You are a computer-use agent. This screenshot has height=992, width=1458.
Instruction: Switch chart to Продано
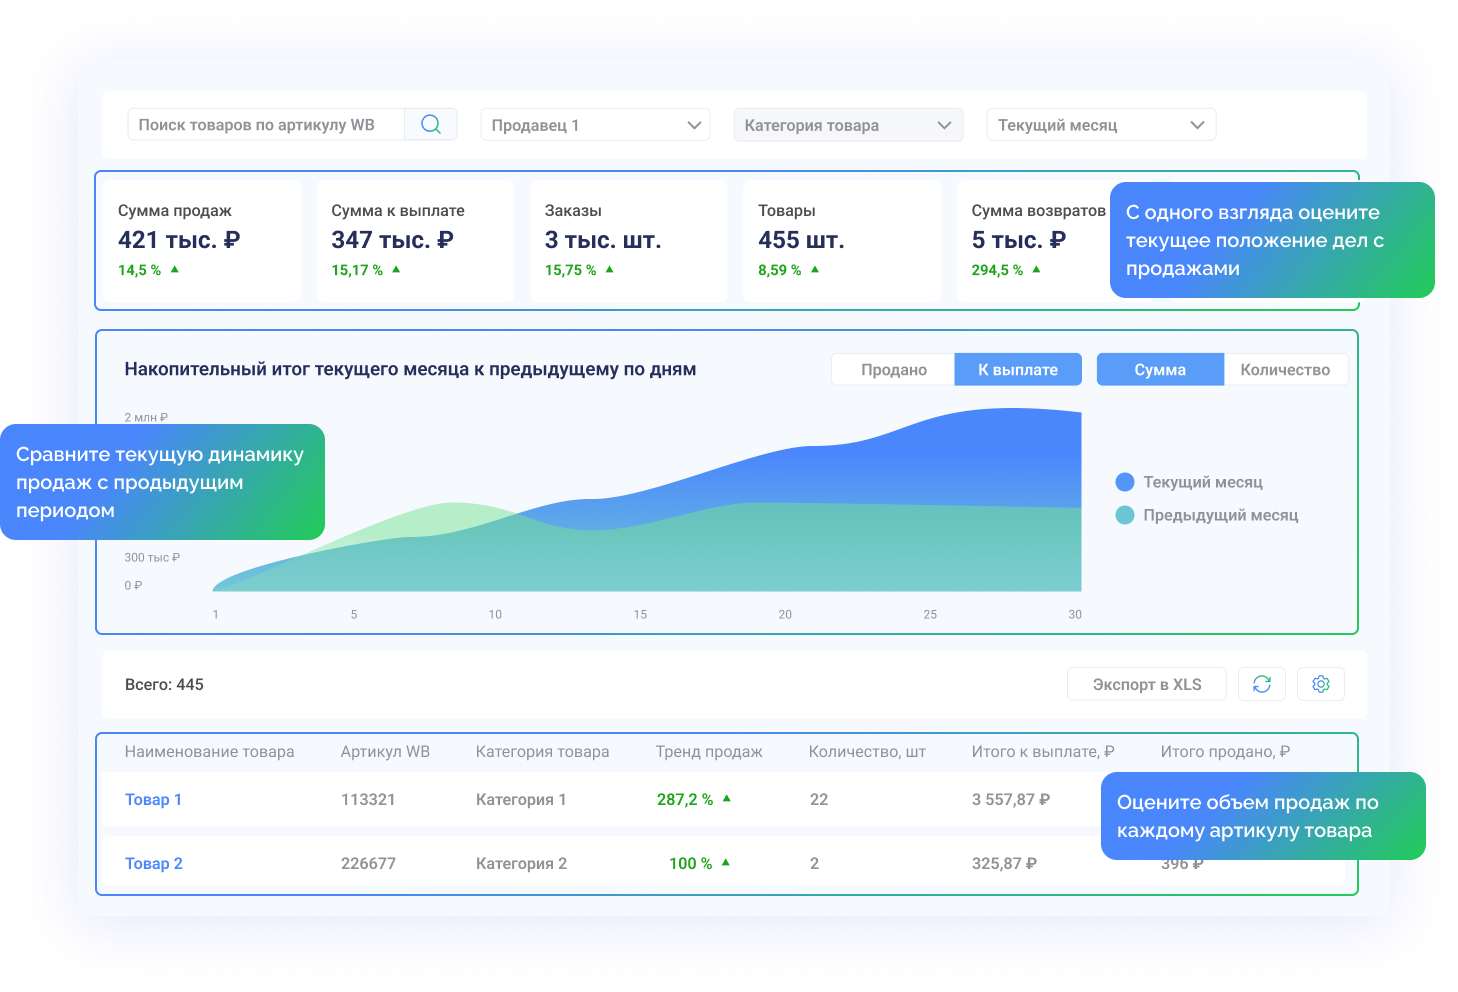point(894,369)
